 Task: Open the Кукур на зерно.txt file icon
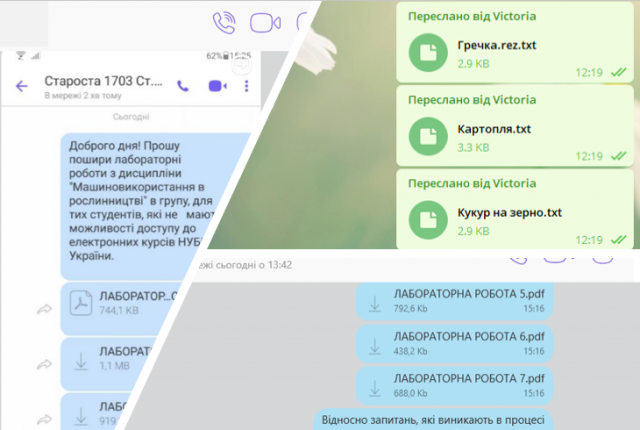tap(428, 220)
